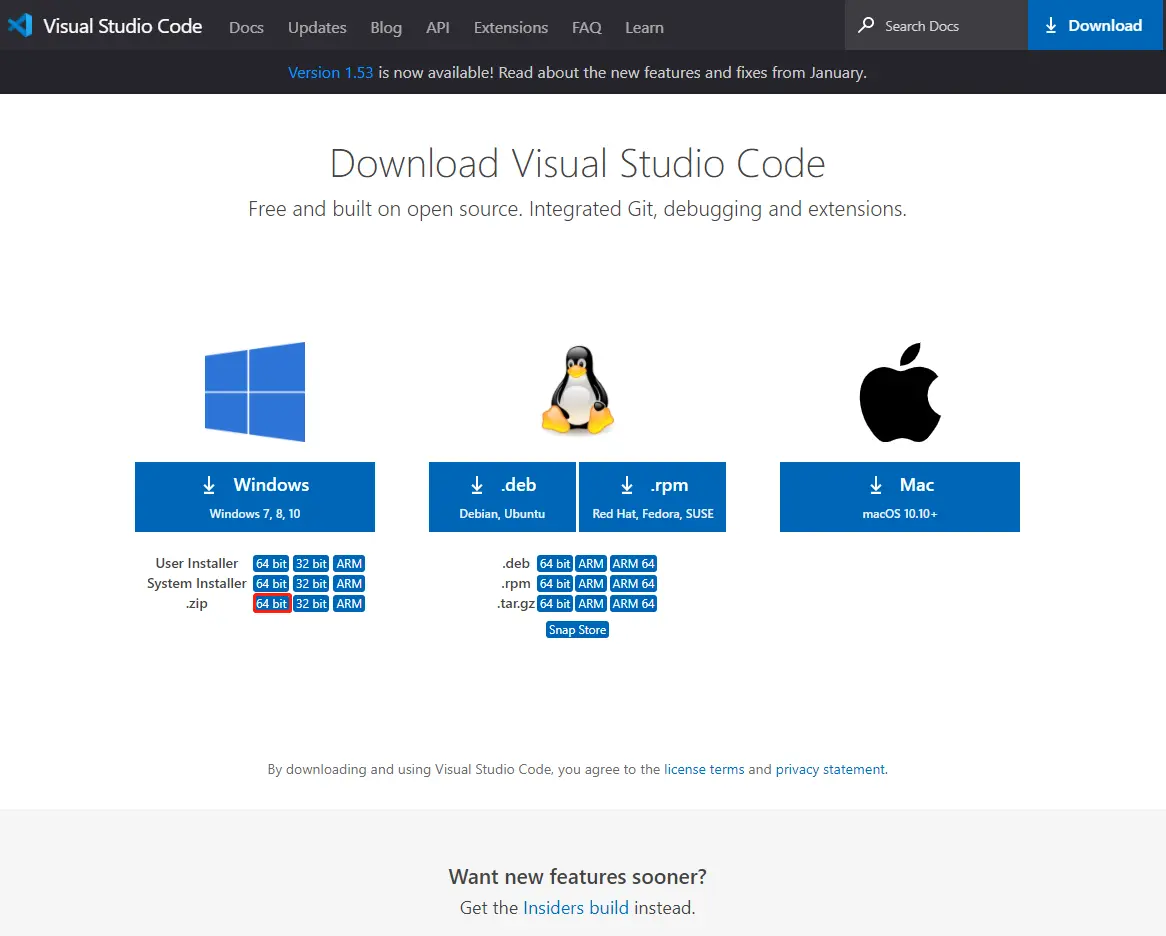1166x936 pixels.
Task: Open the Updates page
Action: tap(316, 27)
